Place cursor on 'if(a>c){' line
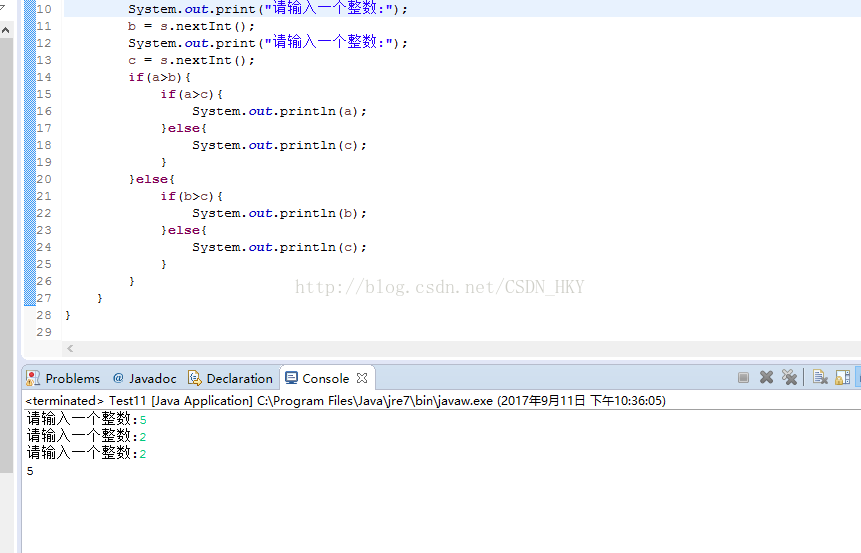The height and width of the screenshot is (553, 861). click(x=191, y=94)
